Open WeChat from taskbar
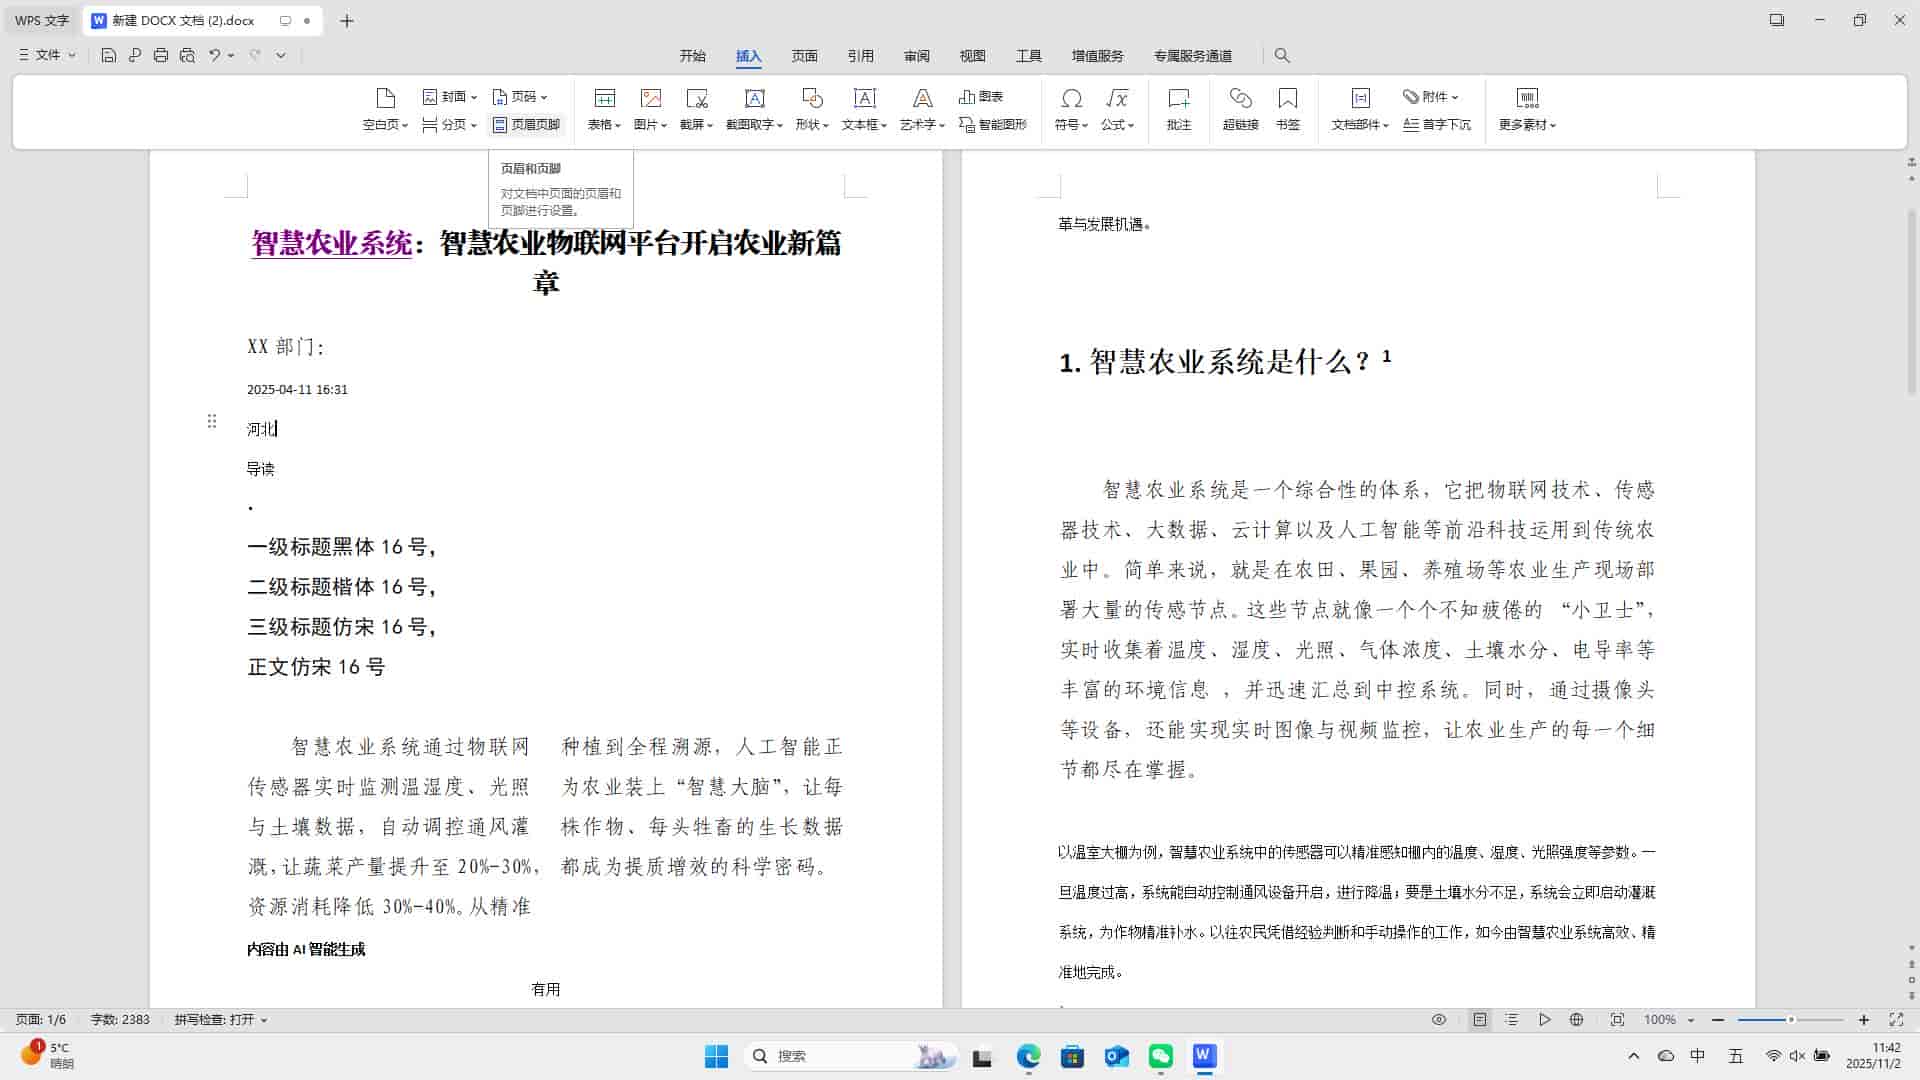1920x1080 pixels. [1160, 1056]
